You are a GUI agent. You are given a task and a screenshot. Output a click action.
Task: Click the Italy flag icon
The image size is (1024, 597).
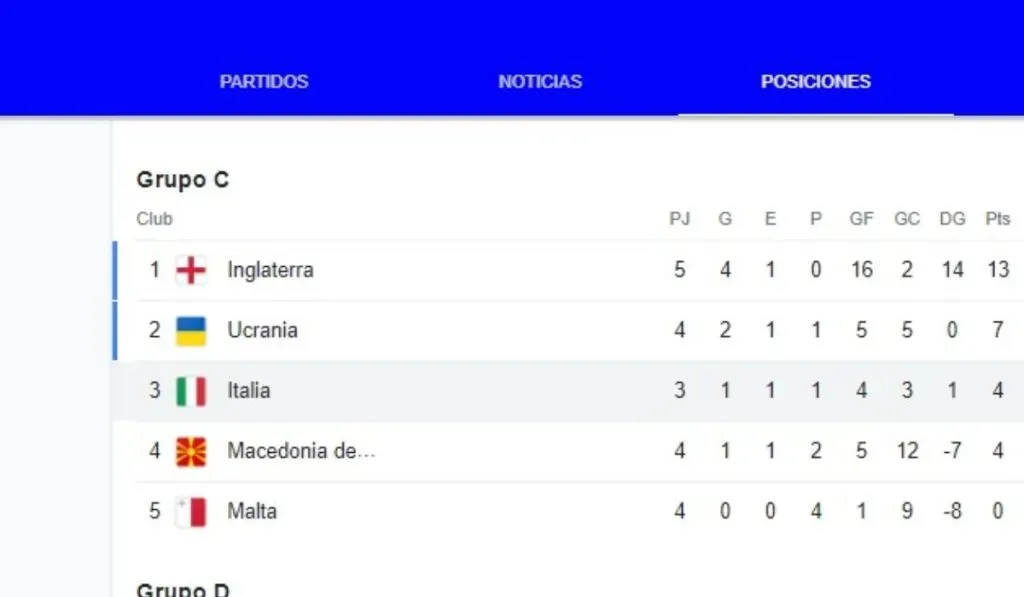pyautogui.click(x=191, y=391)
